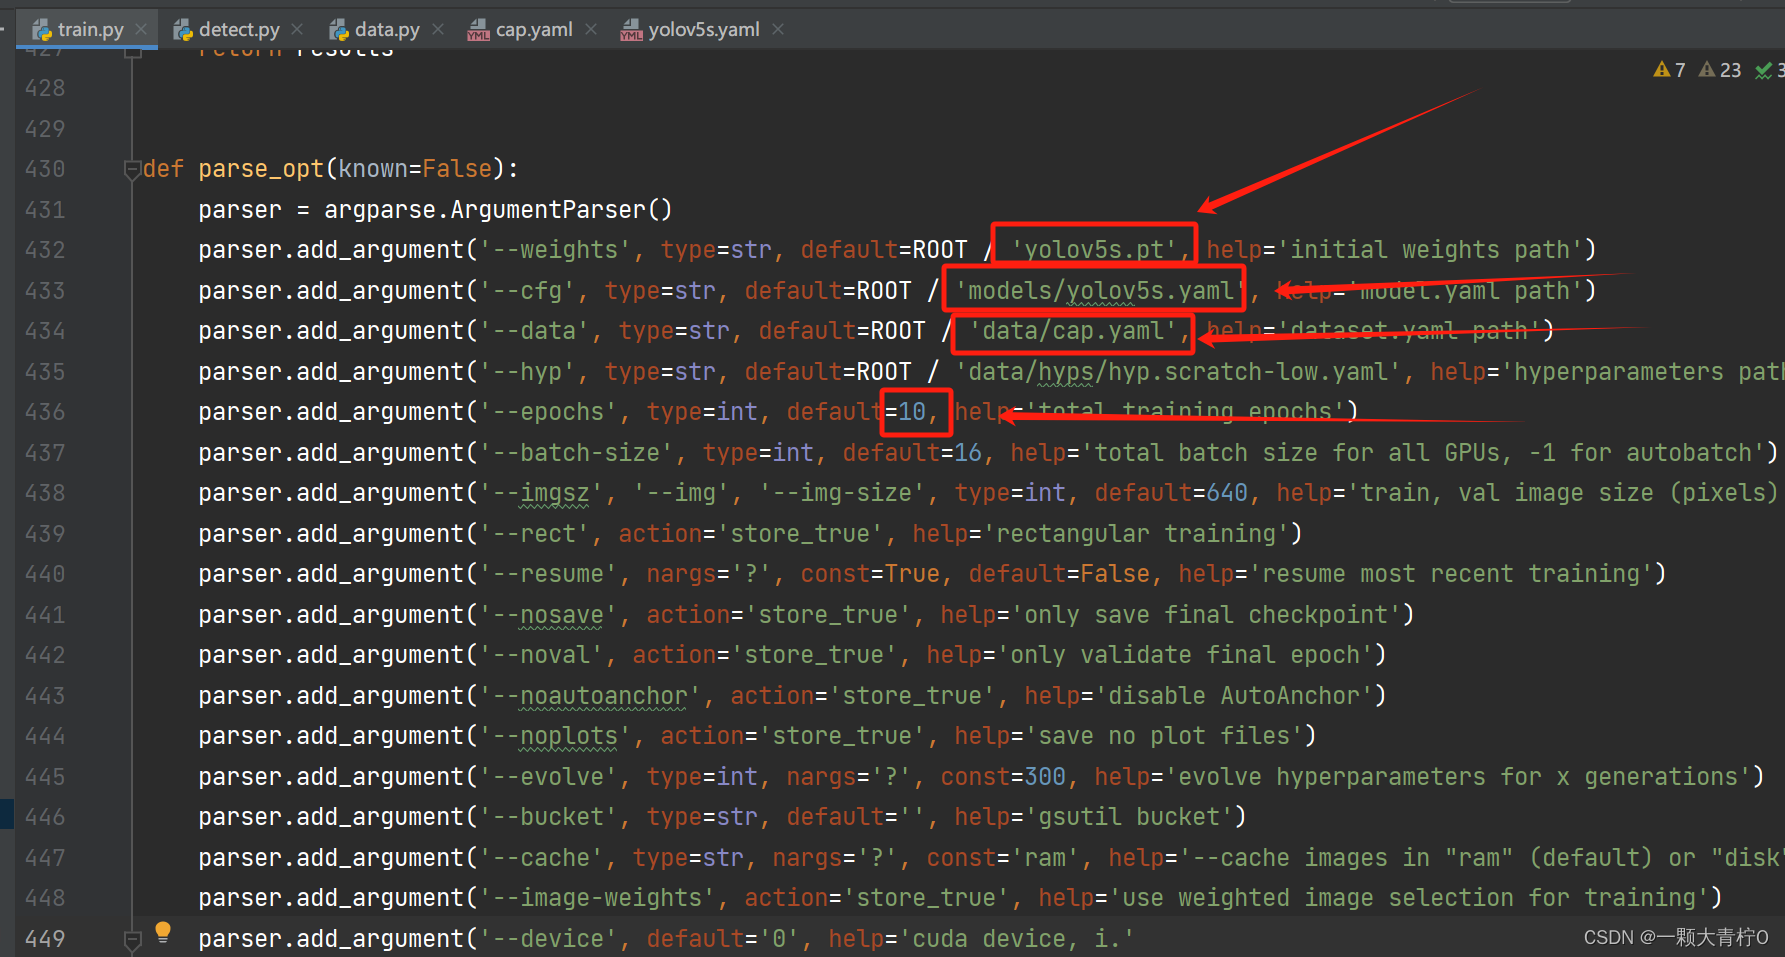This screenshot has height=957, width=1785.
Task: Click the '--batch-size' argument string
Action: (576, 453)
